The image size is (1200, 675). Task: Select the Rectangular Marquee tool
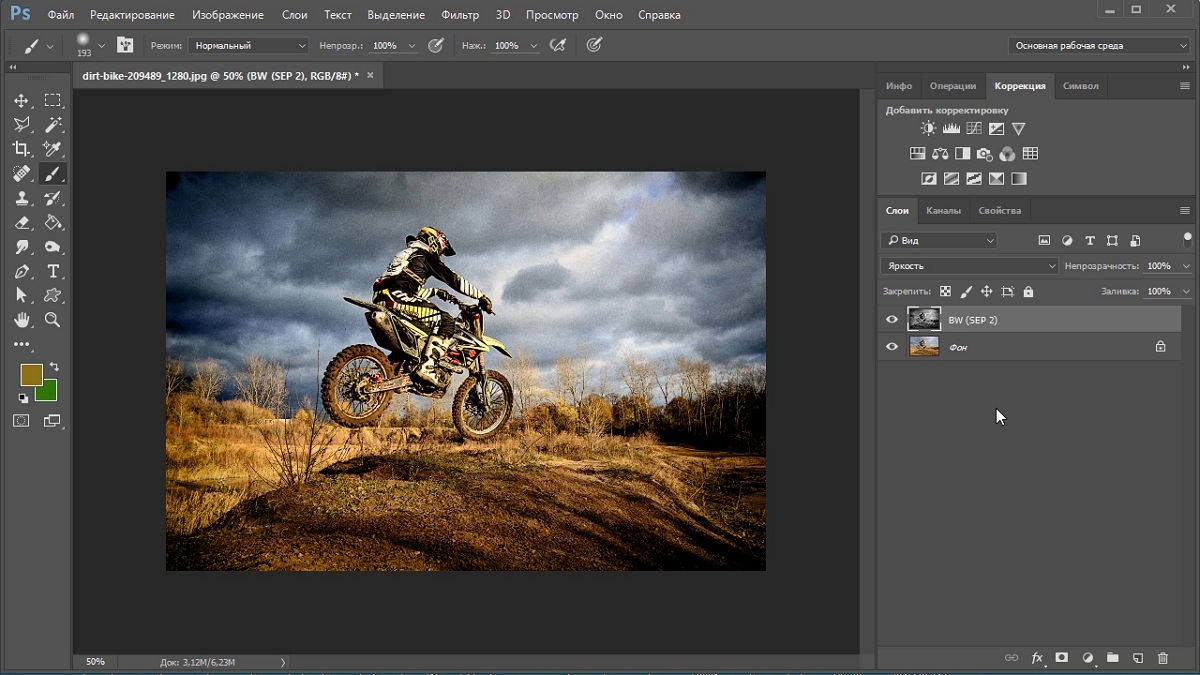pyautogui.click(x=53, y=101)
